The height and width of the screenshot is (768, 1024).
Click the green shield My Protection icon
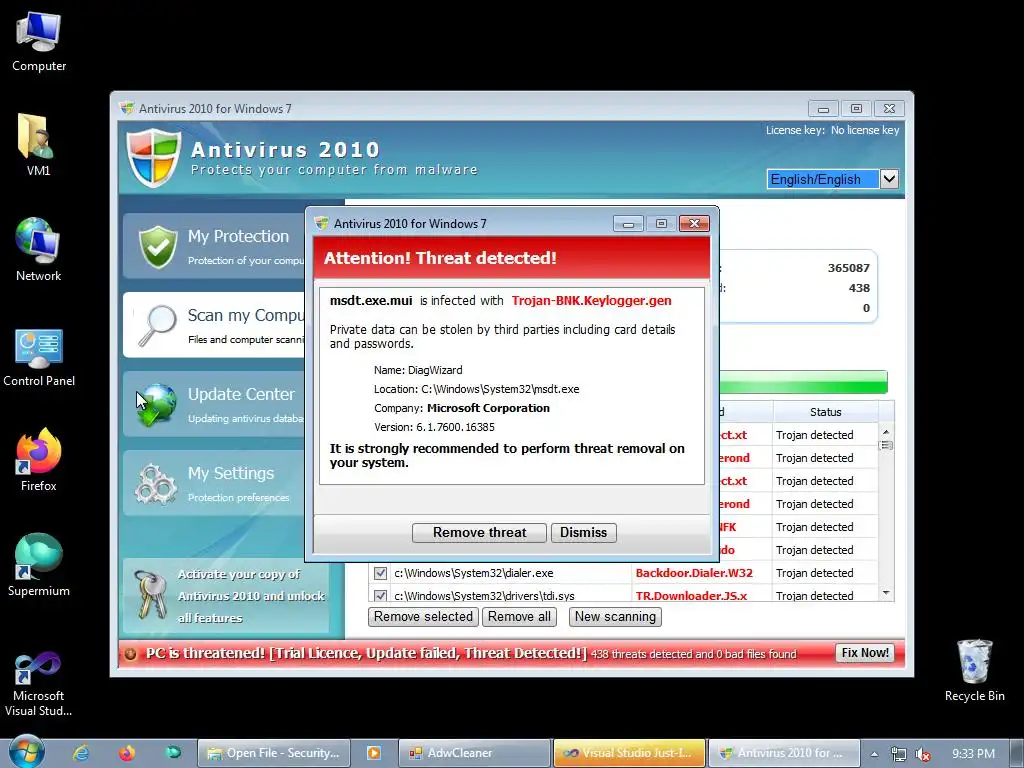point(158,247)
